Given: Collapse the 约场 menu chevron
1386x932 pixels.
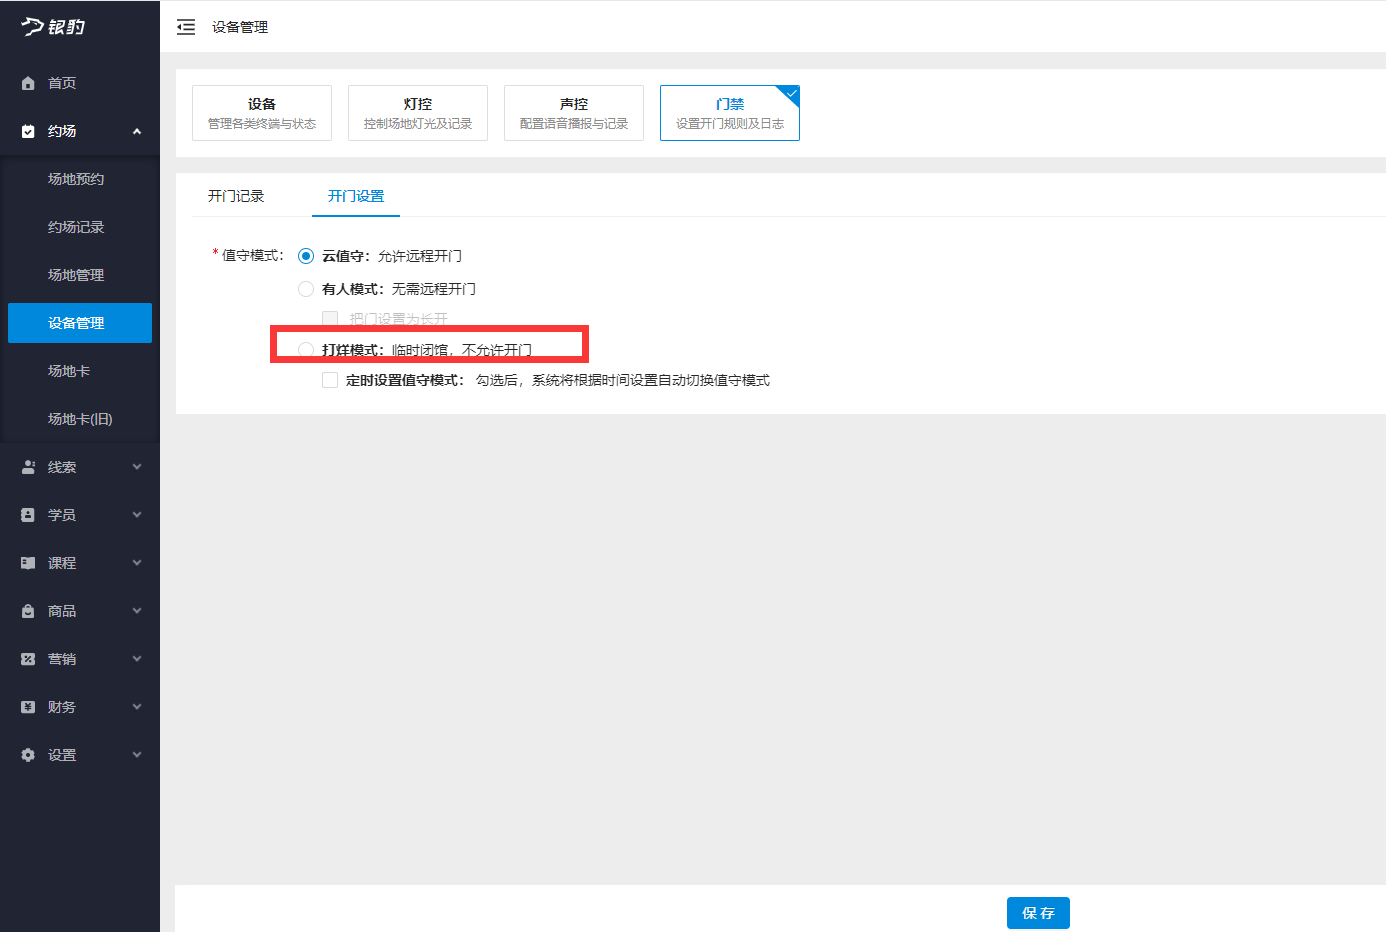Looking at the screenshot, I should (137, 131).
